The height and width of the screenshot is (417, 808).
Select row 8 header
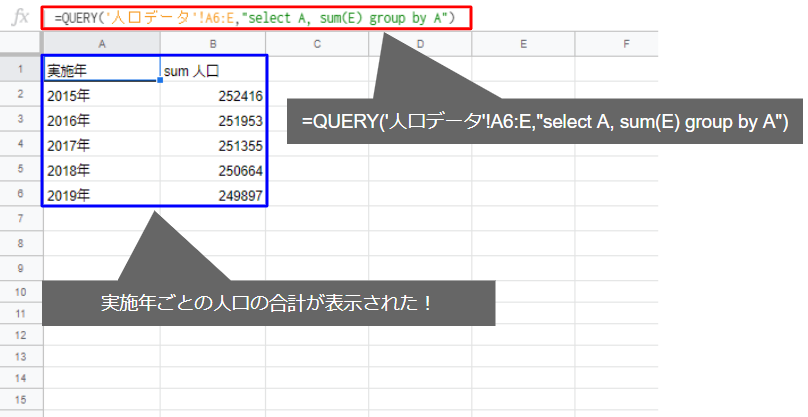21,243
